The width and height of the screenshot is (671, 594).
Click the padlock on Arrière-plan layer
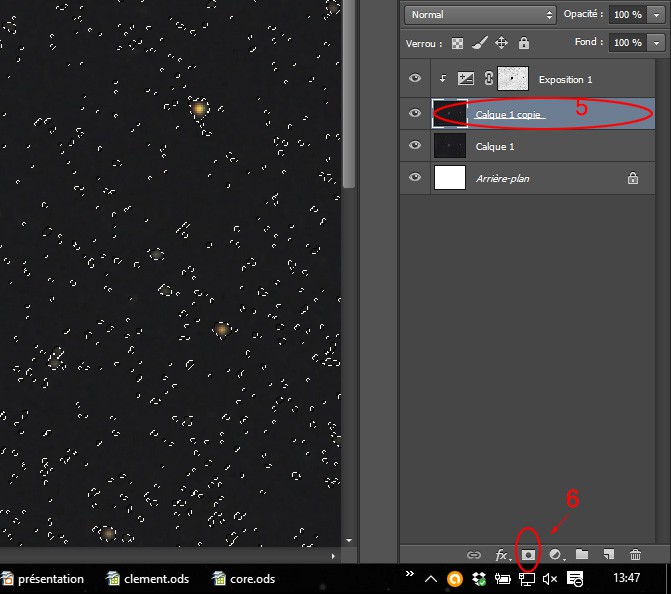(x=633, y=178)
